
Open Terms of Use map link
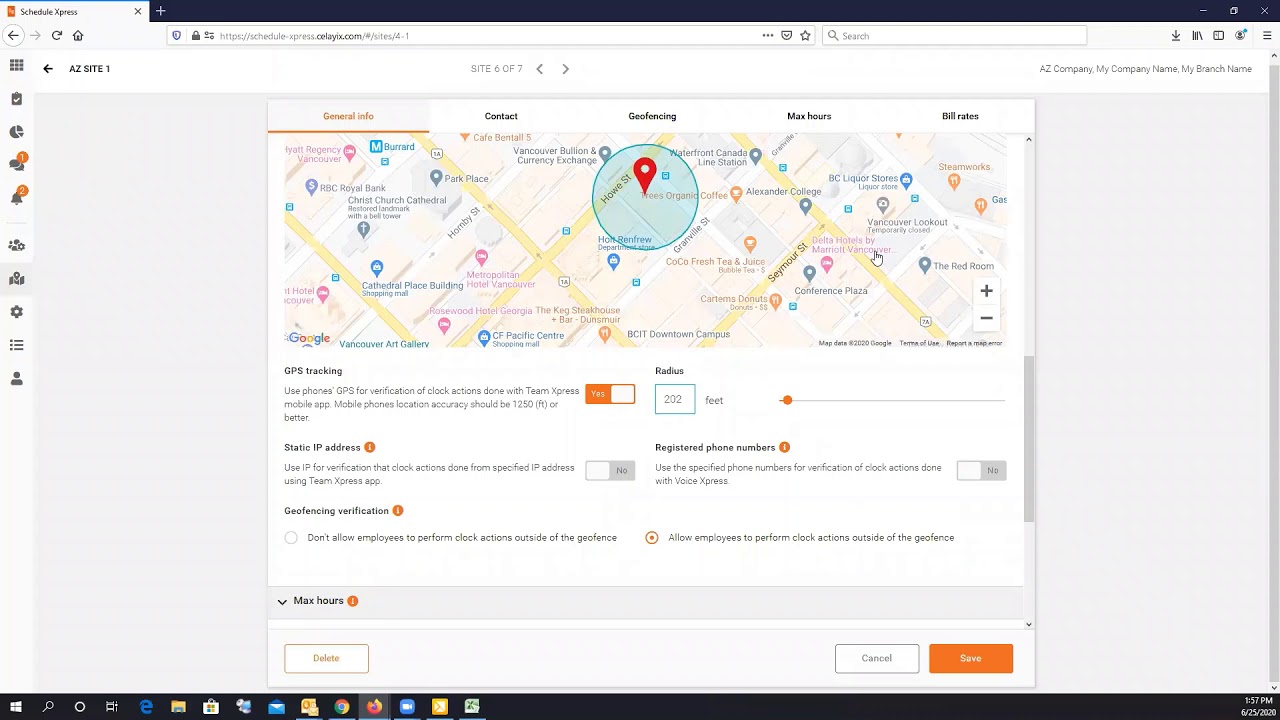click(919, 343)
